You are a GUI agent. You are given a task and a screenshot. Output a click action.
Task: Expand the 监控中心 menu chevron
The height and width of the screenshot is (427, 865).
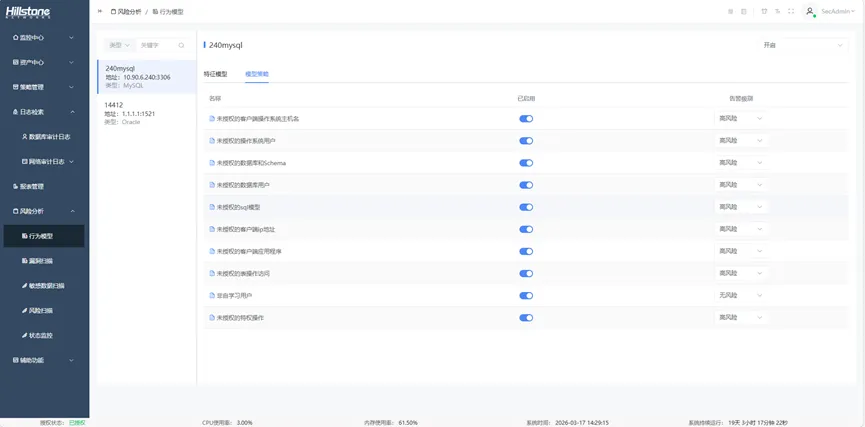click(71, 38)
